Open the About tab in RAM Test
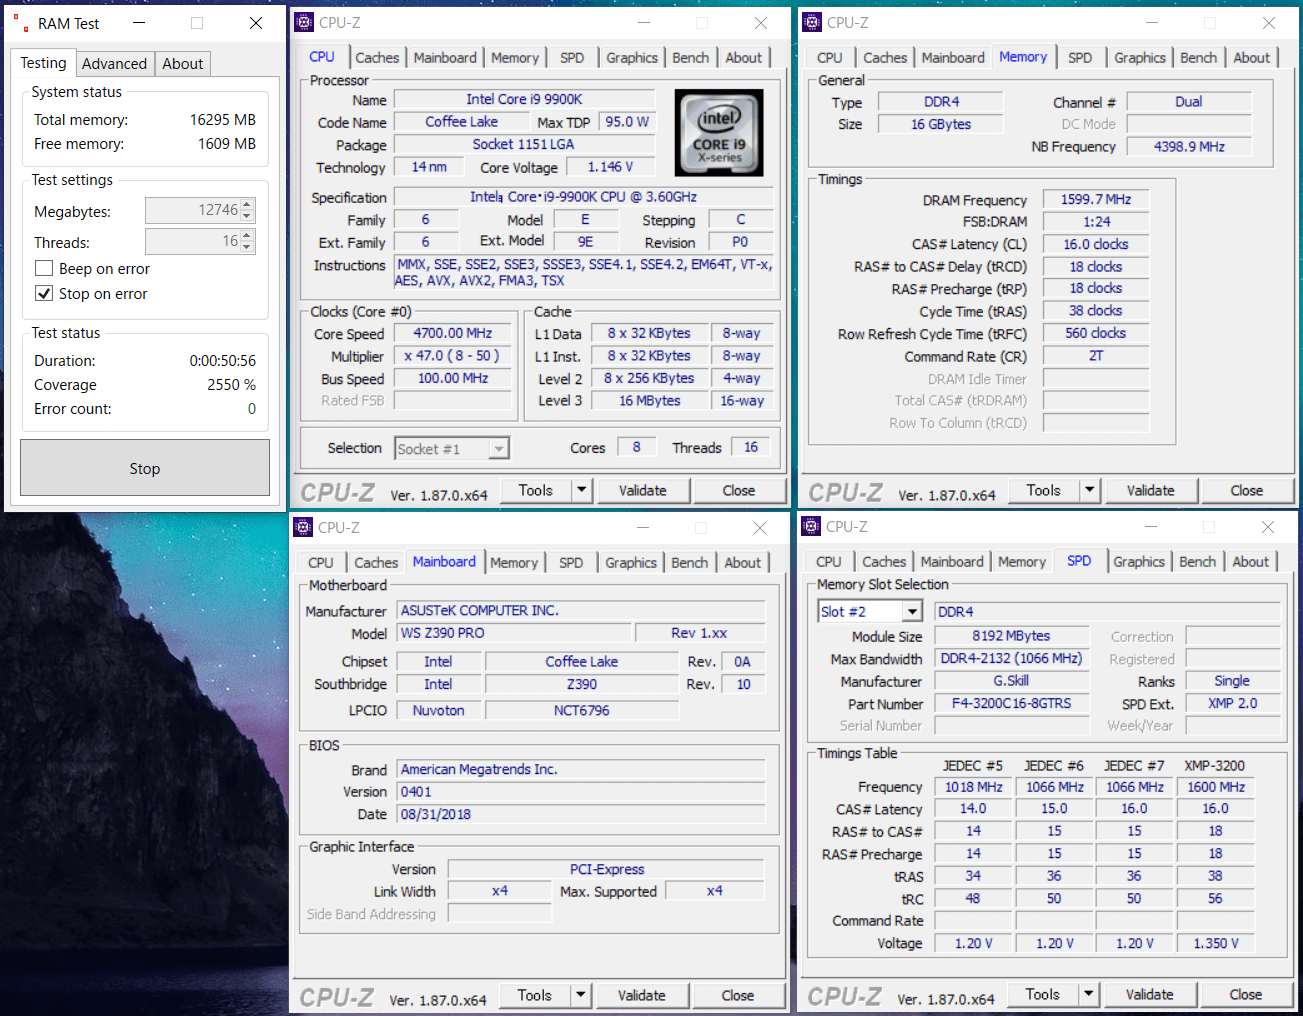1303x1016 pixels. point(183,64)
